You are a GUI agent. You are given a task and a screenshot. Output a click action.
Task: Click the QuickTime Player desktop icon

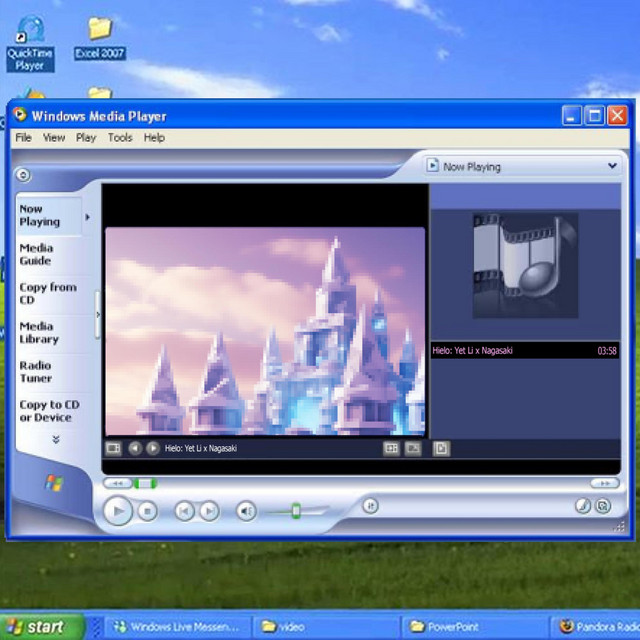pos(30,44)
